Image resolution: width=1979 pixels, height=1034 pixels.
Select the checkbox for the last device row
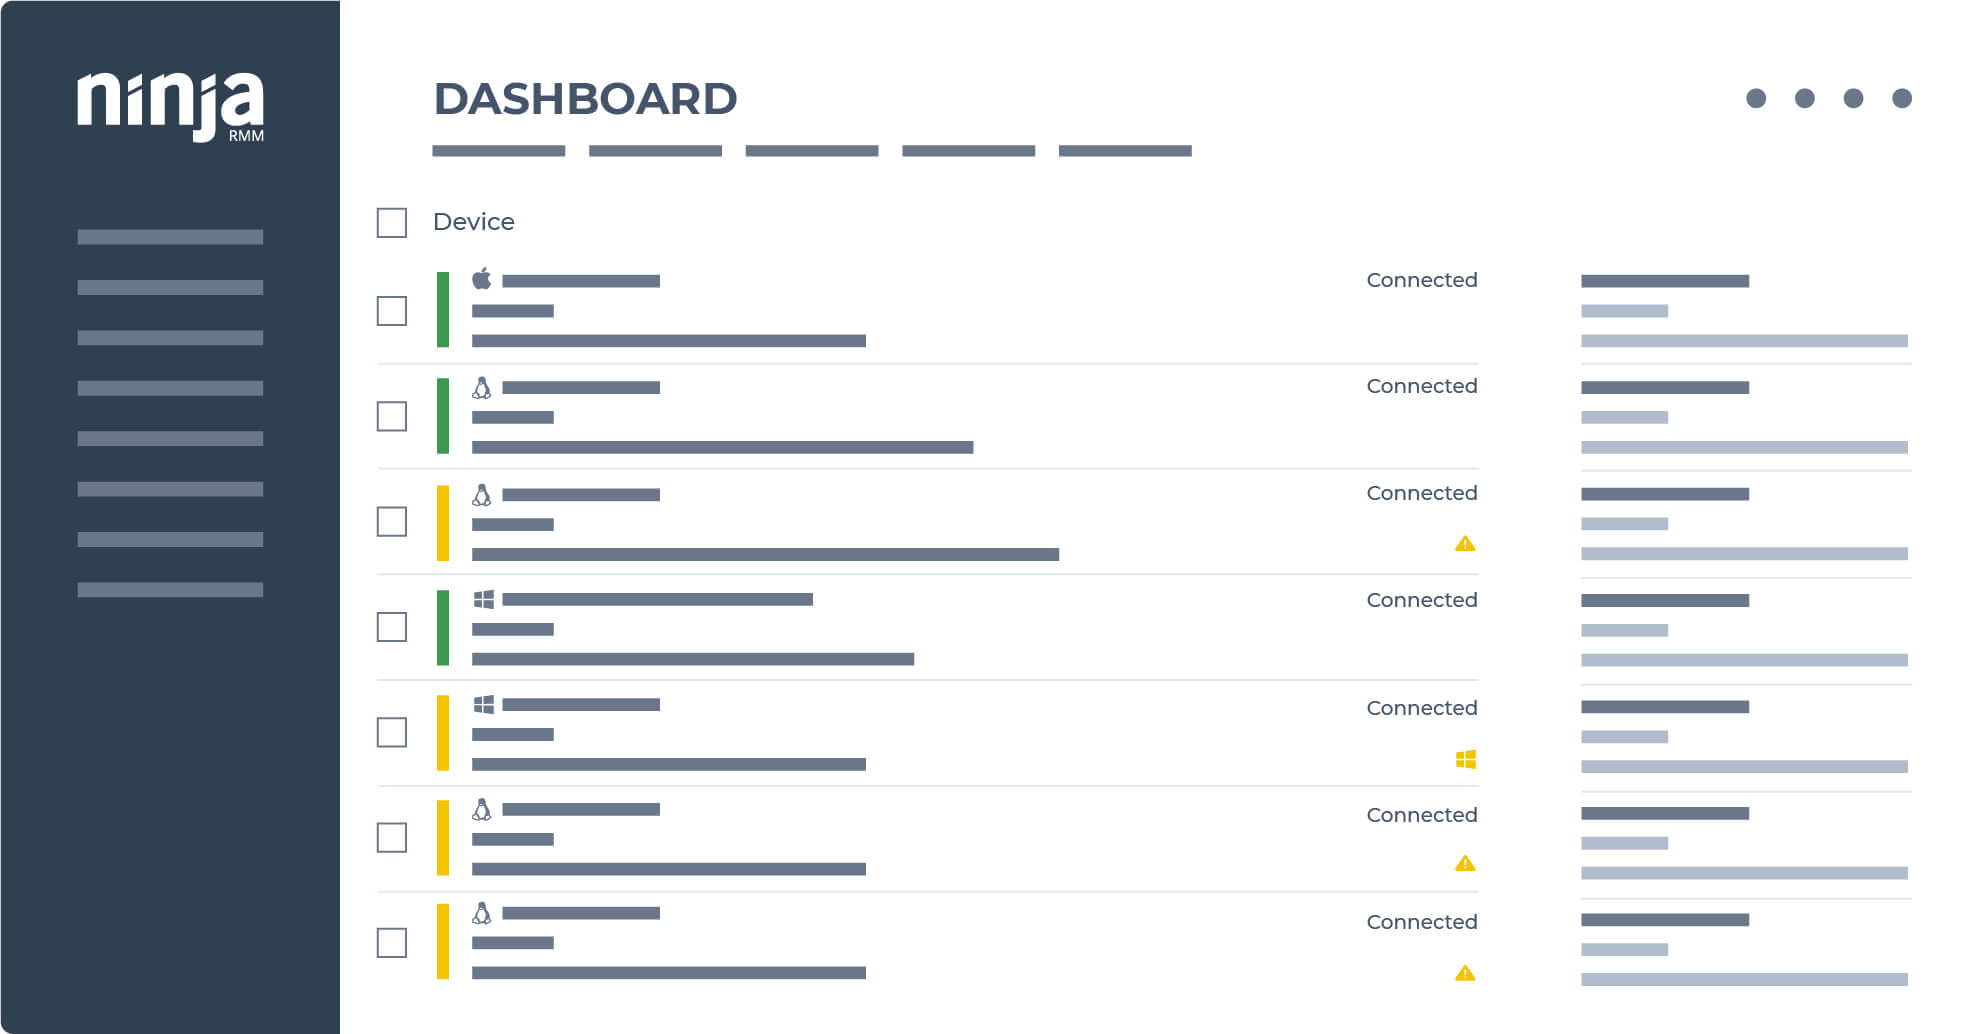click(392, 943)
